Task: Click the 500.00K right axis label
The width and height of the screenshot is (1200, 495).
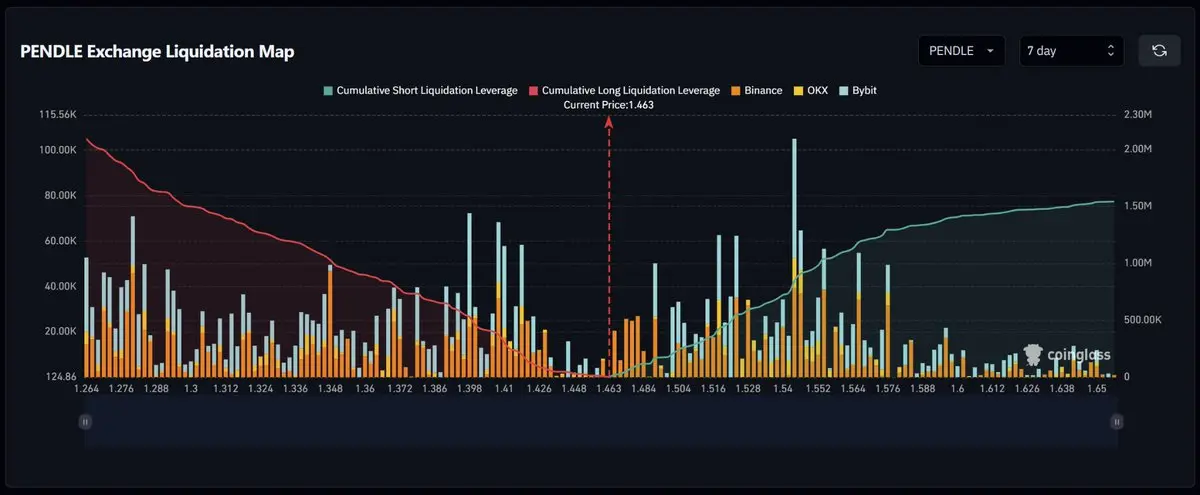Action: (1142, 320)
